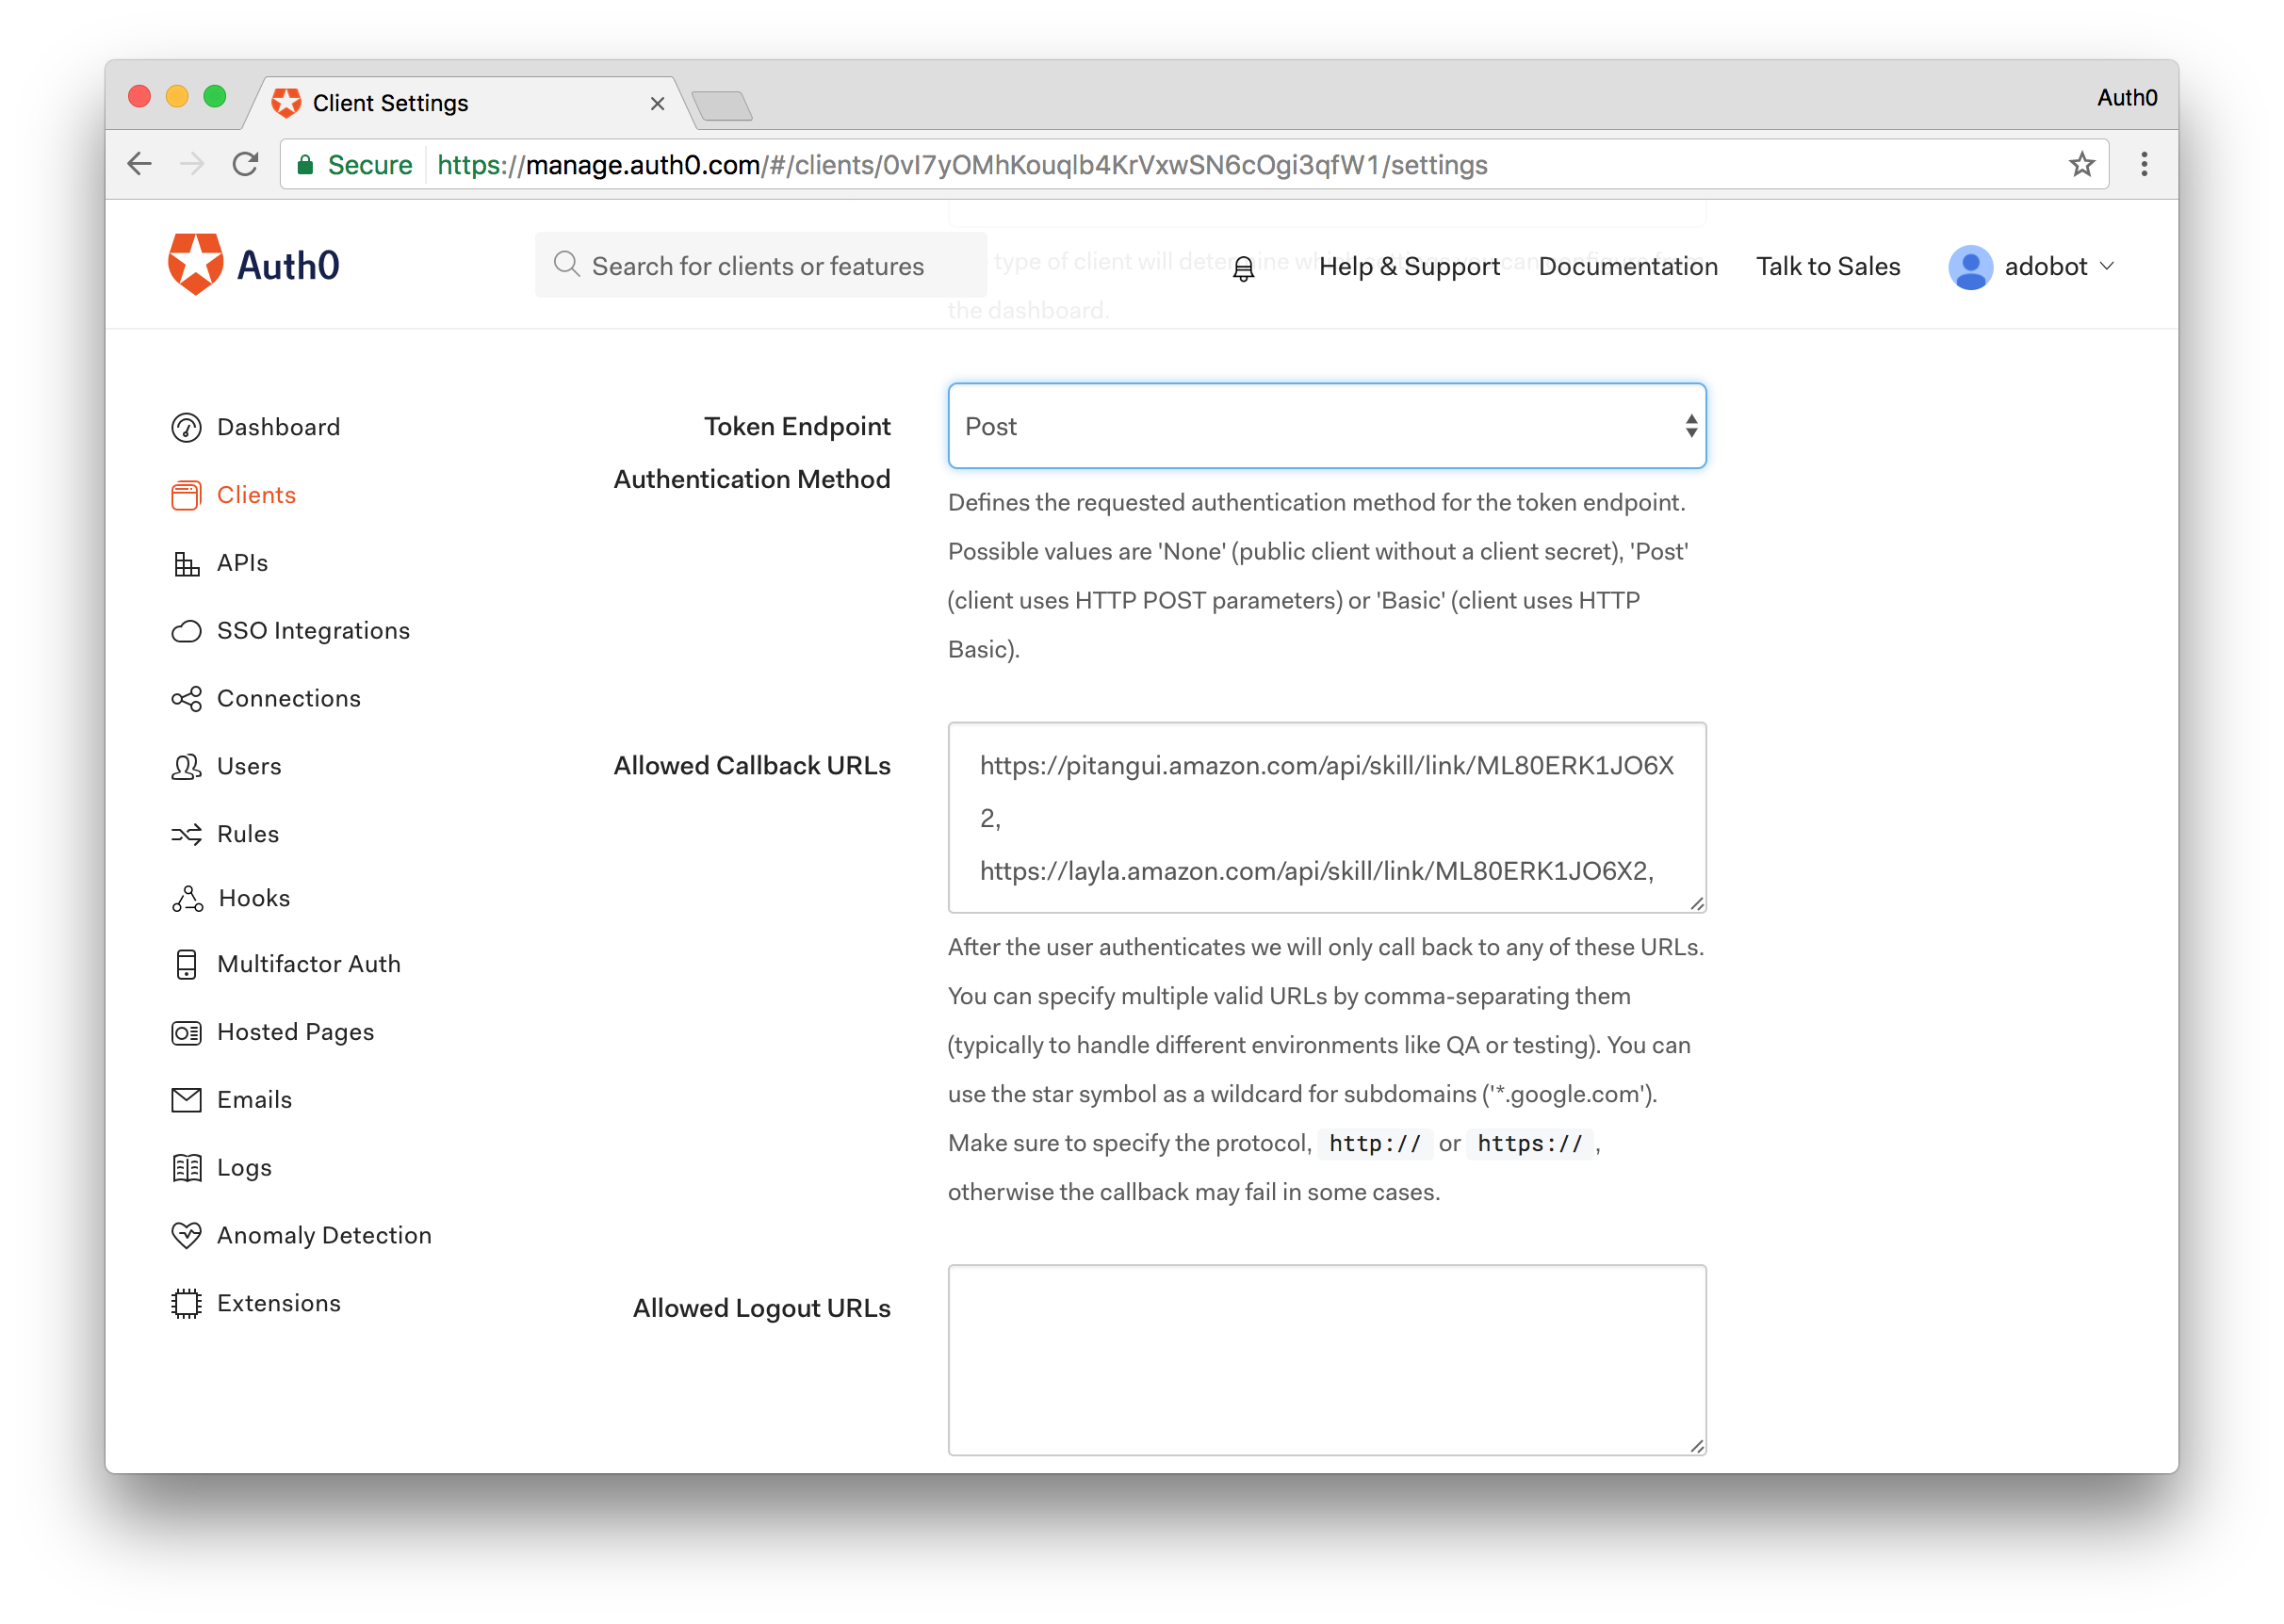Screen dimensions: 2284x1624
Task: Bookmark page with star icon
Action: coord(2081,165)
